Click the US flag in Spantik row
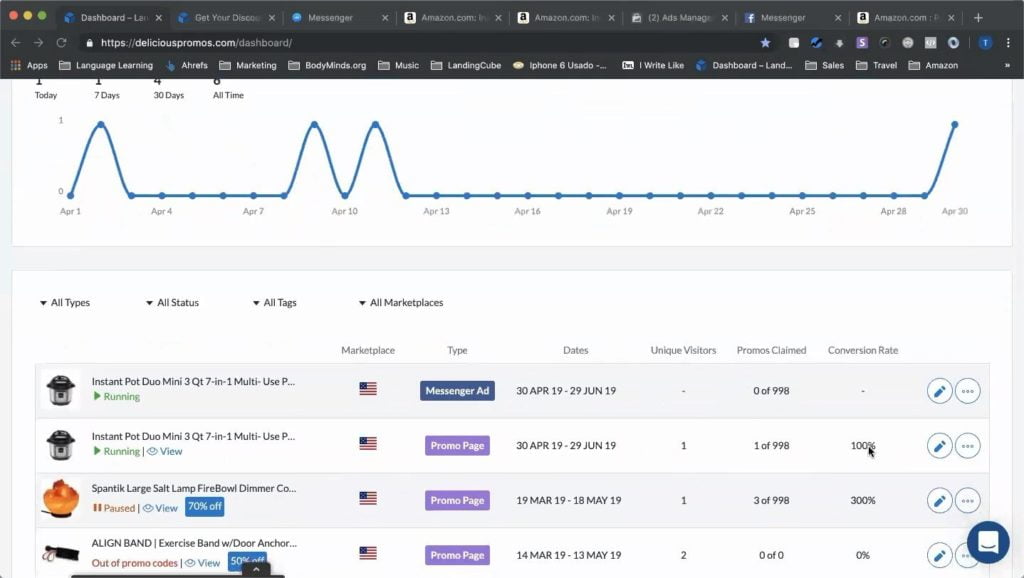This screenshot has height=578, width=1024. pyautogui.click(x=368, y=498)
